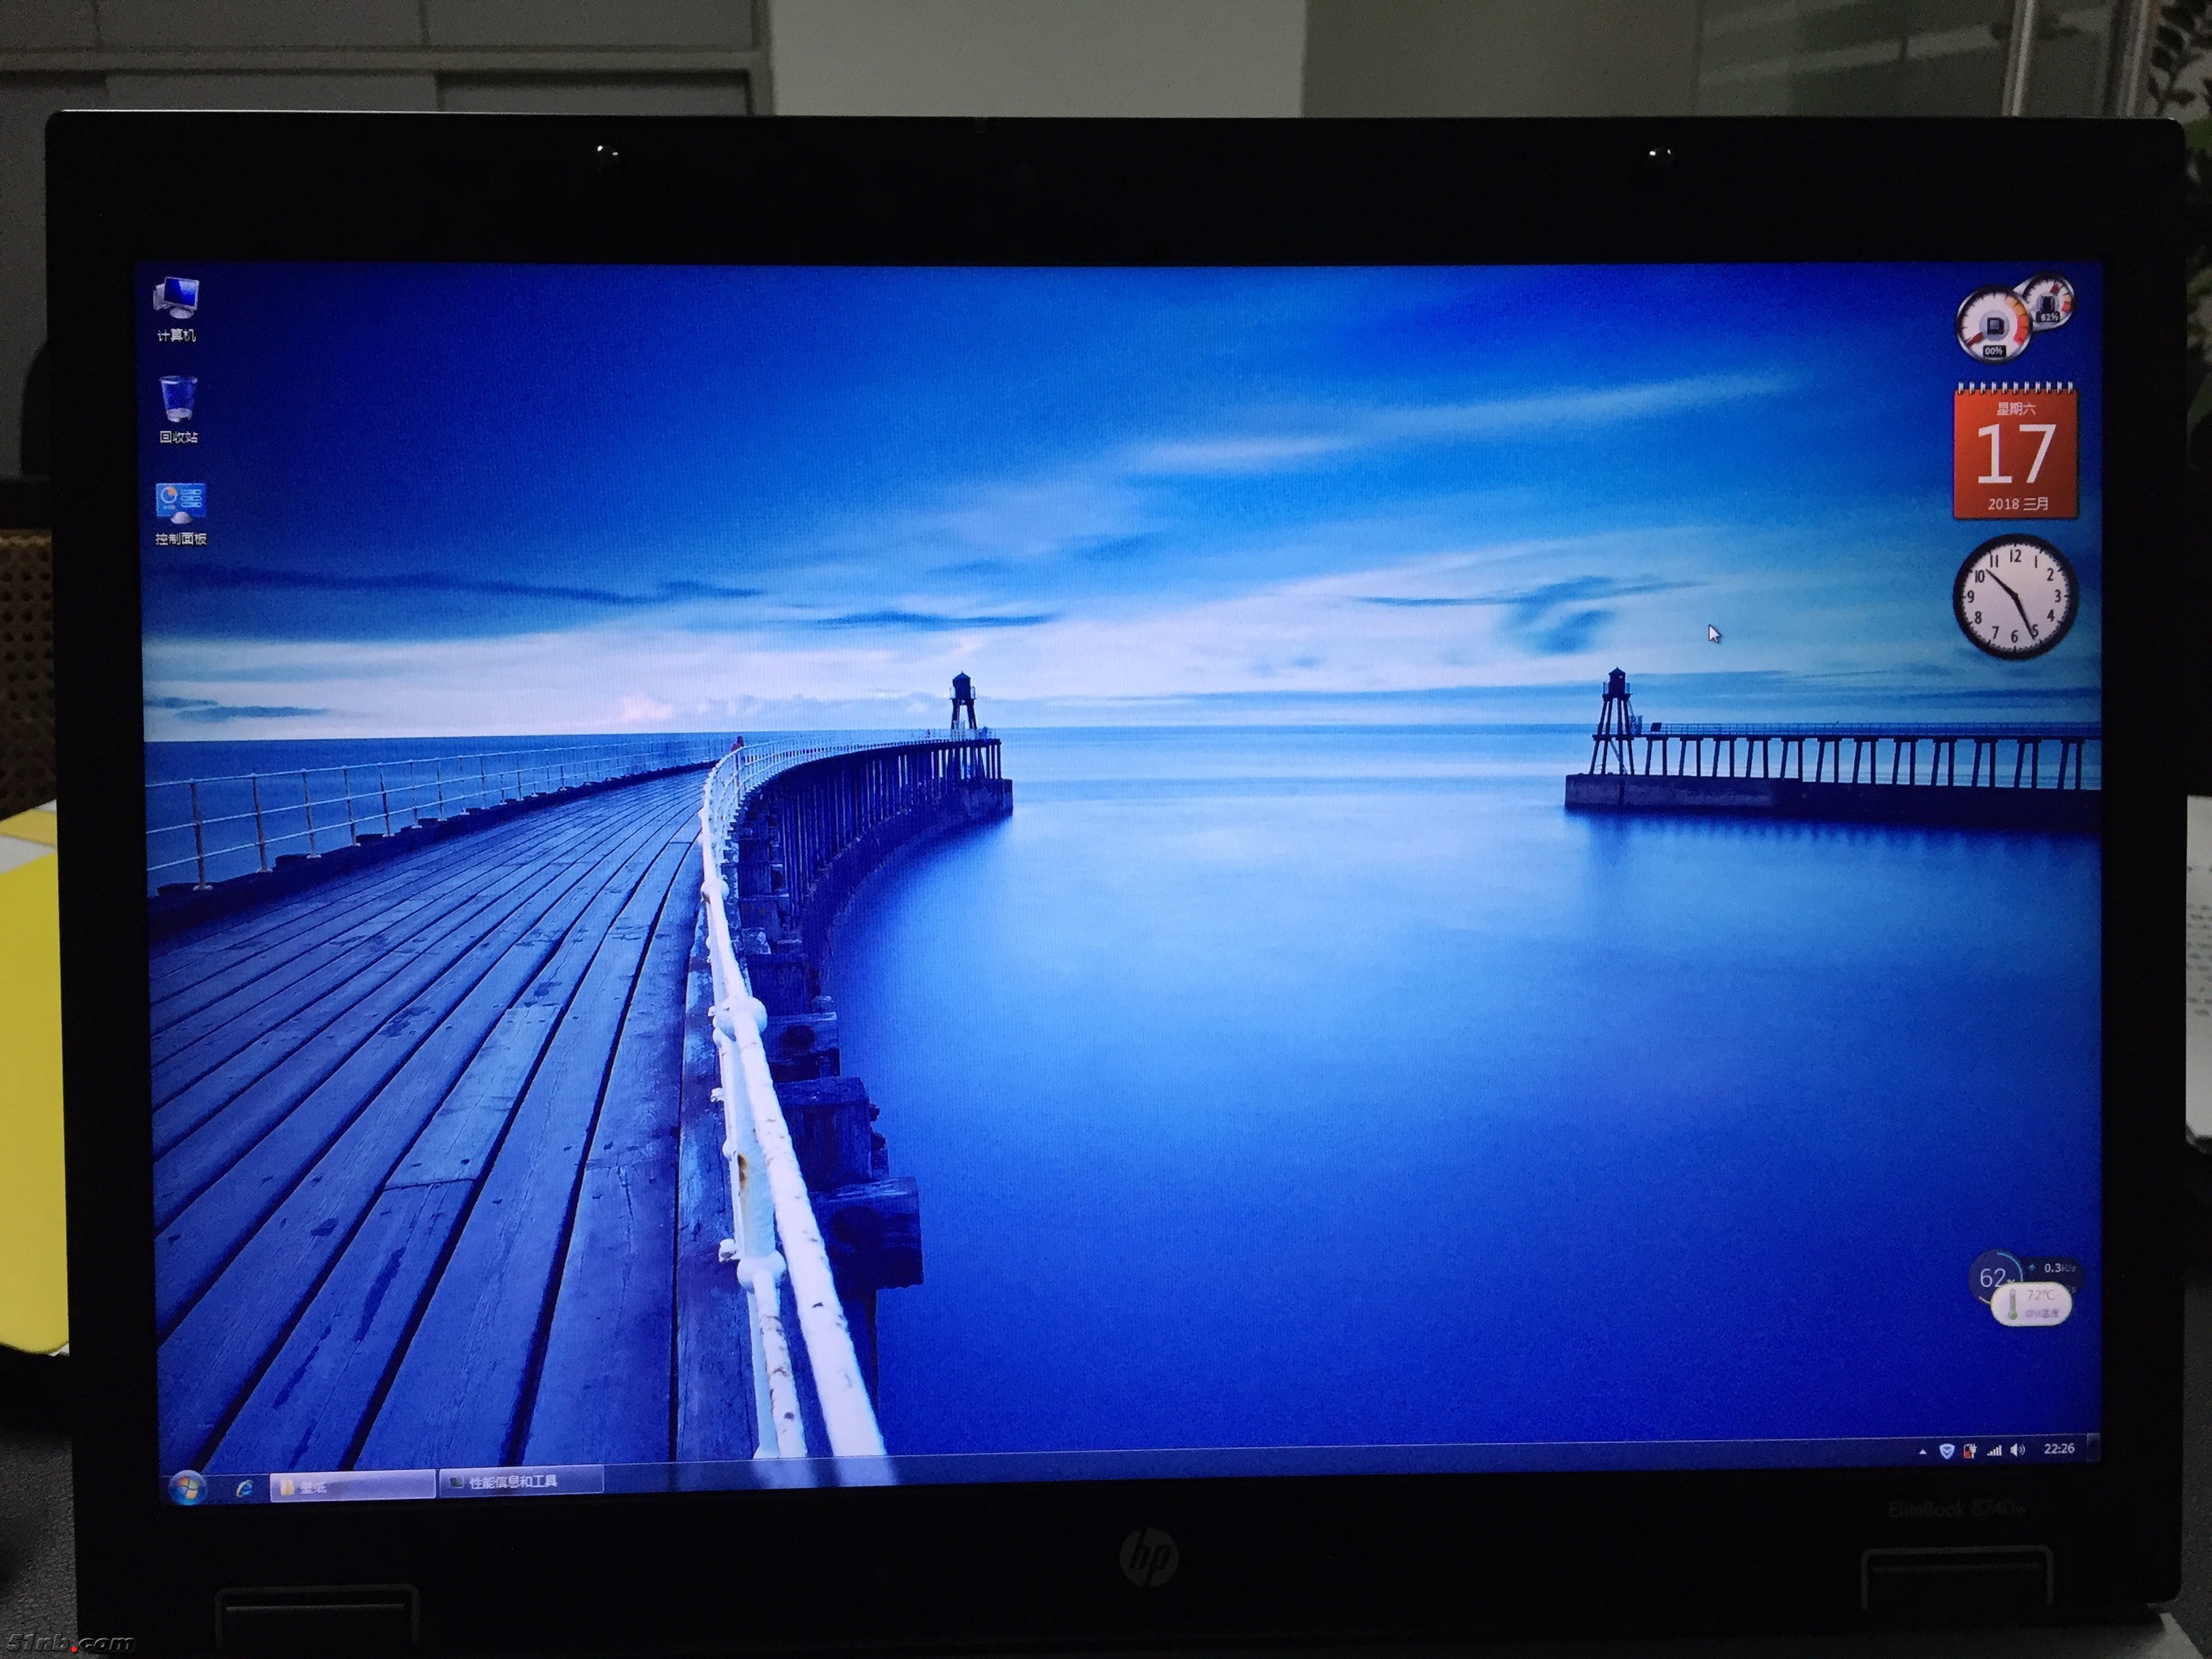The image size is (2212, 1659).
Task: Show hidden tray icons arrow
Action: [x=1922, y=1451]
